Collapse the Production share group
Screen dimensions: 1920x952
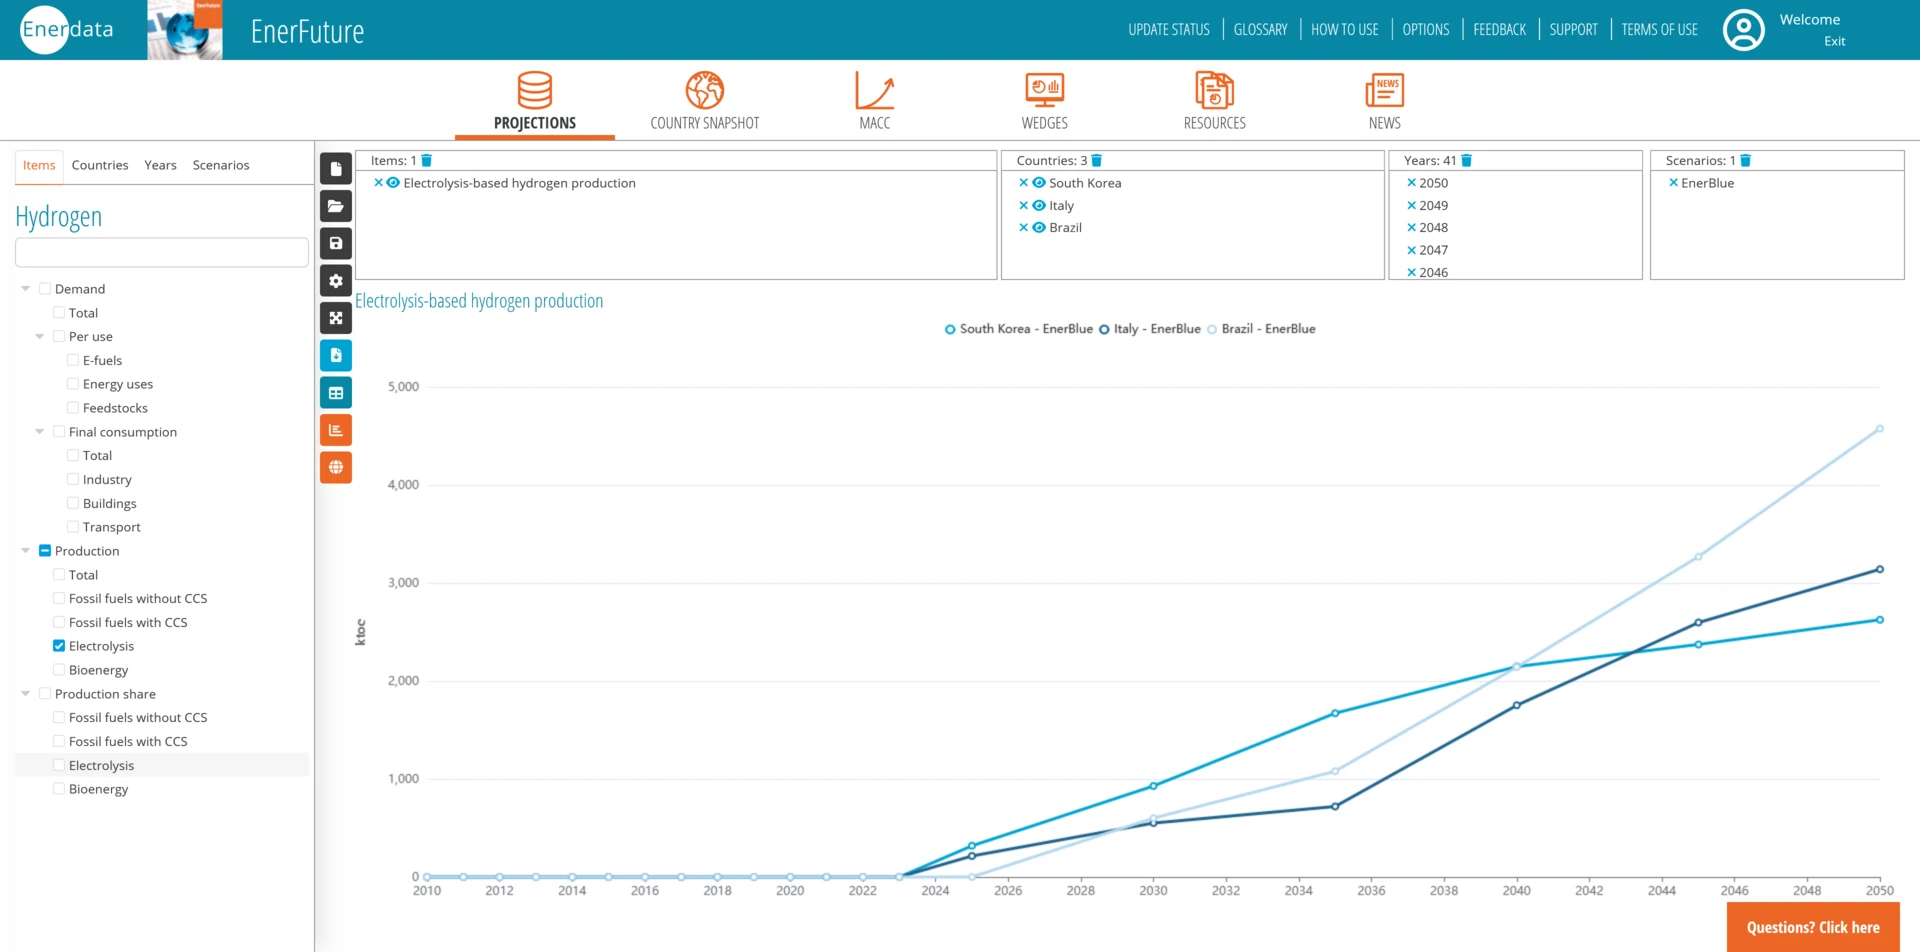[x=26, y=694]
